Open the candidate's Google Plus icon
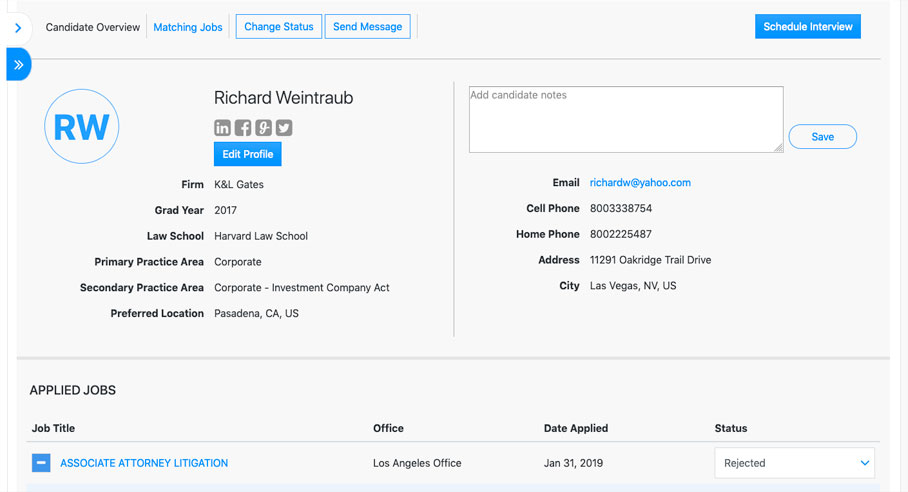The height and width of the screenshot is (492, 908). pyautogui.click(x=263, y=127)
